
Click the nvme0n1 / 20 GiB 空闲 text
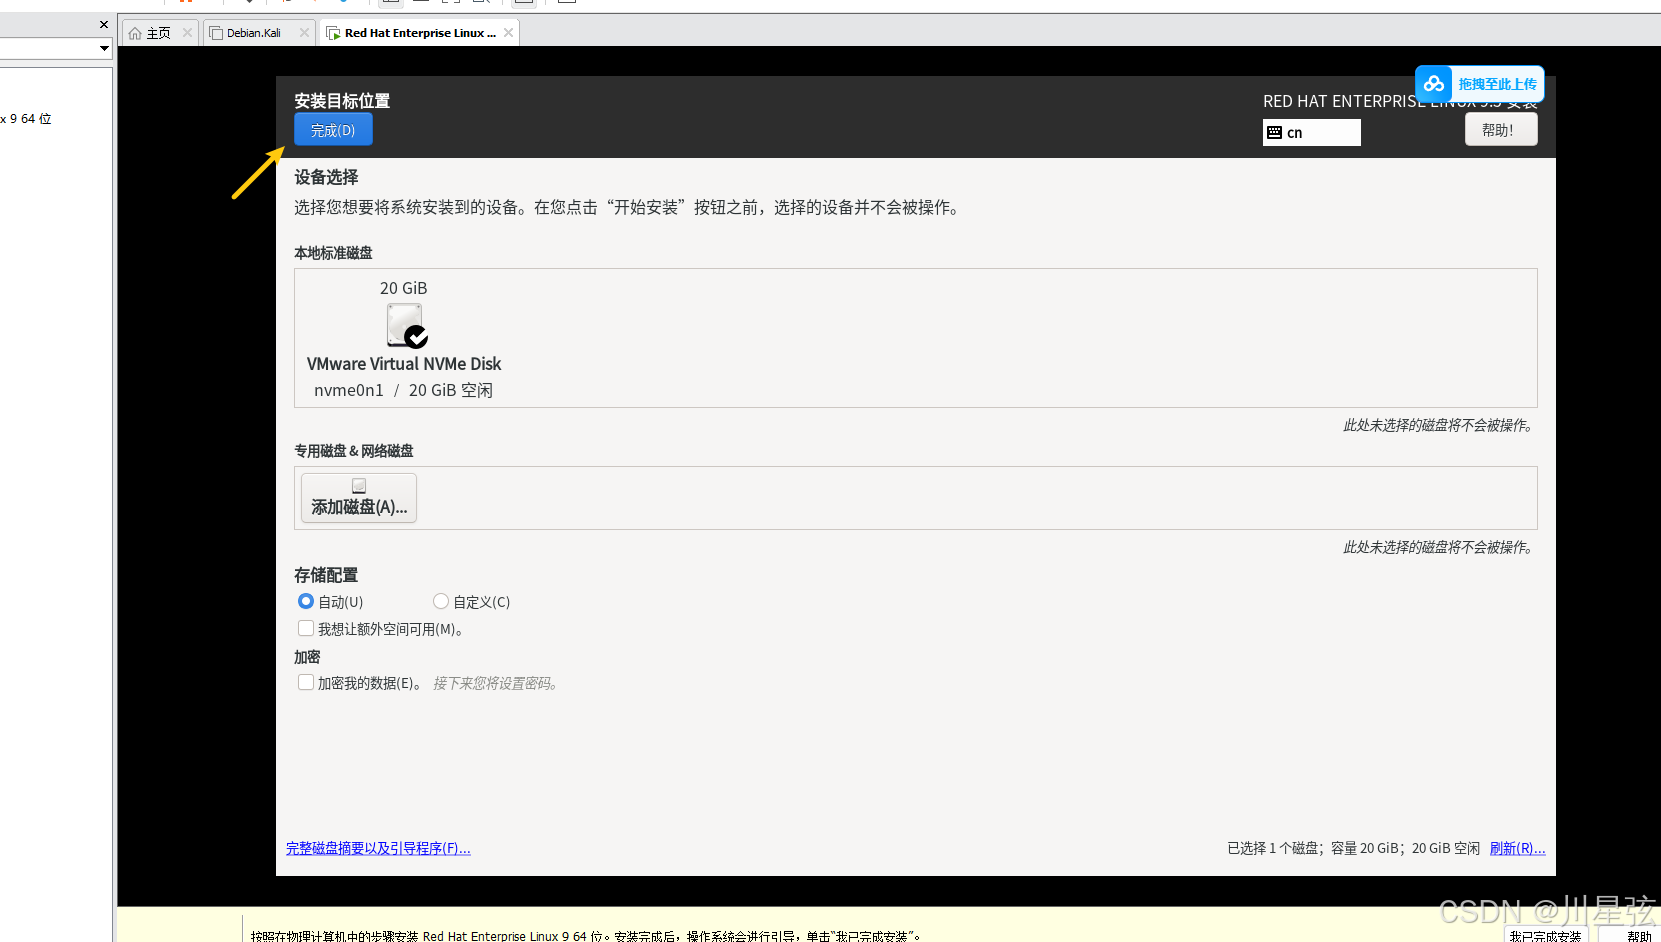(x=403, y=390)
